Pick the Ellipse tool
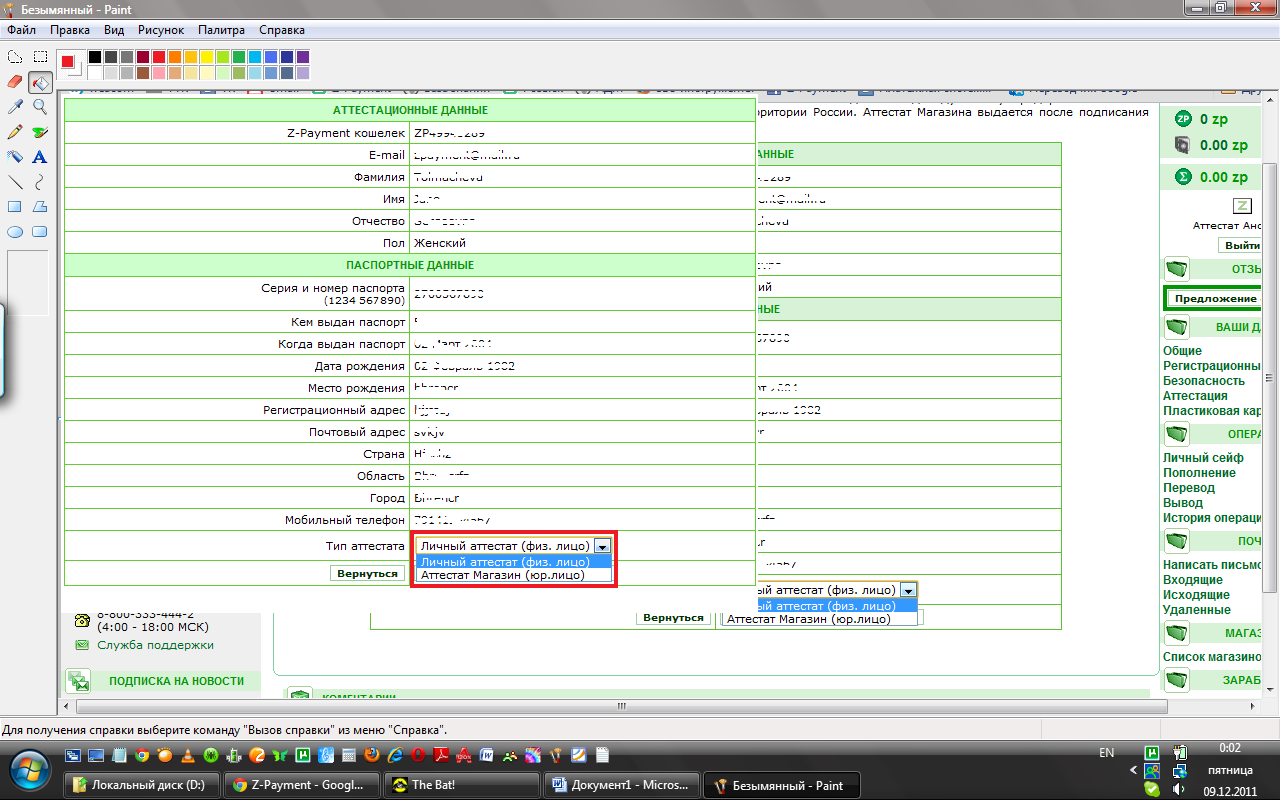Screen dimensions: 1280x800 [15, 231]
